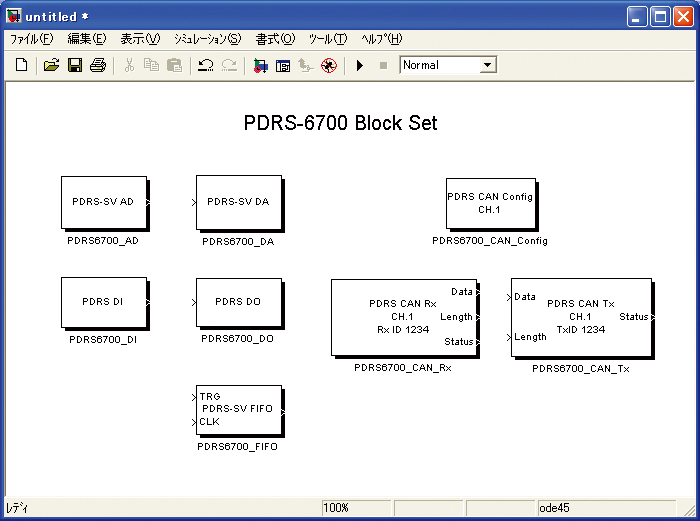Click the PDRS6700_DA block name label
This screenshot has width=700, height=521.
pos(238,242)
